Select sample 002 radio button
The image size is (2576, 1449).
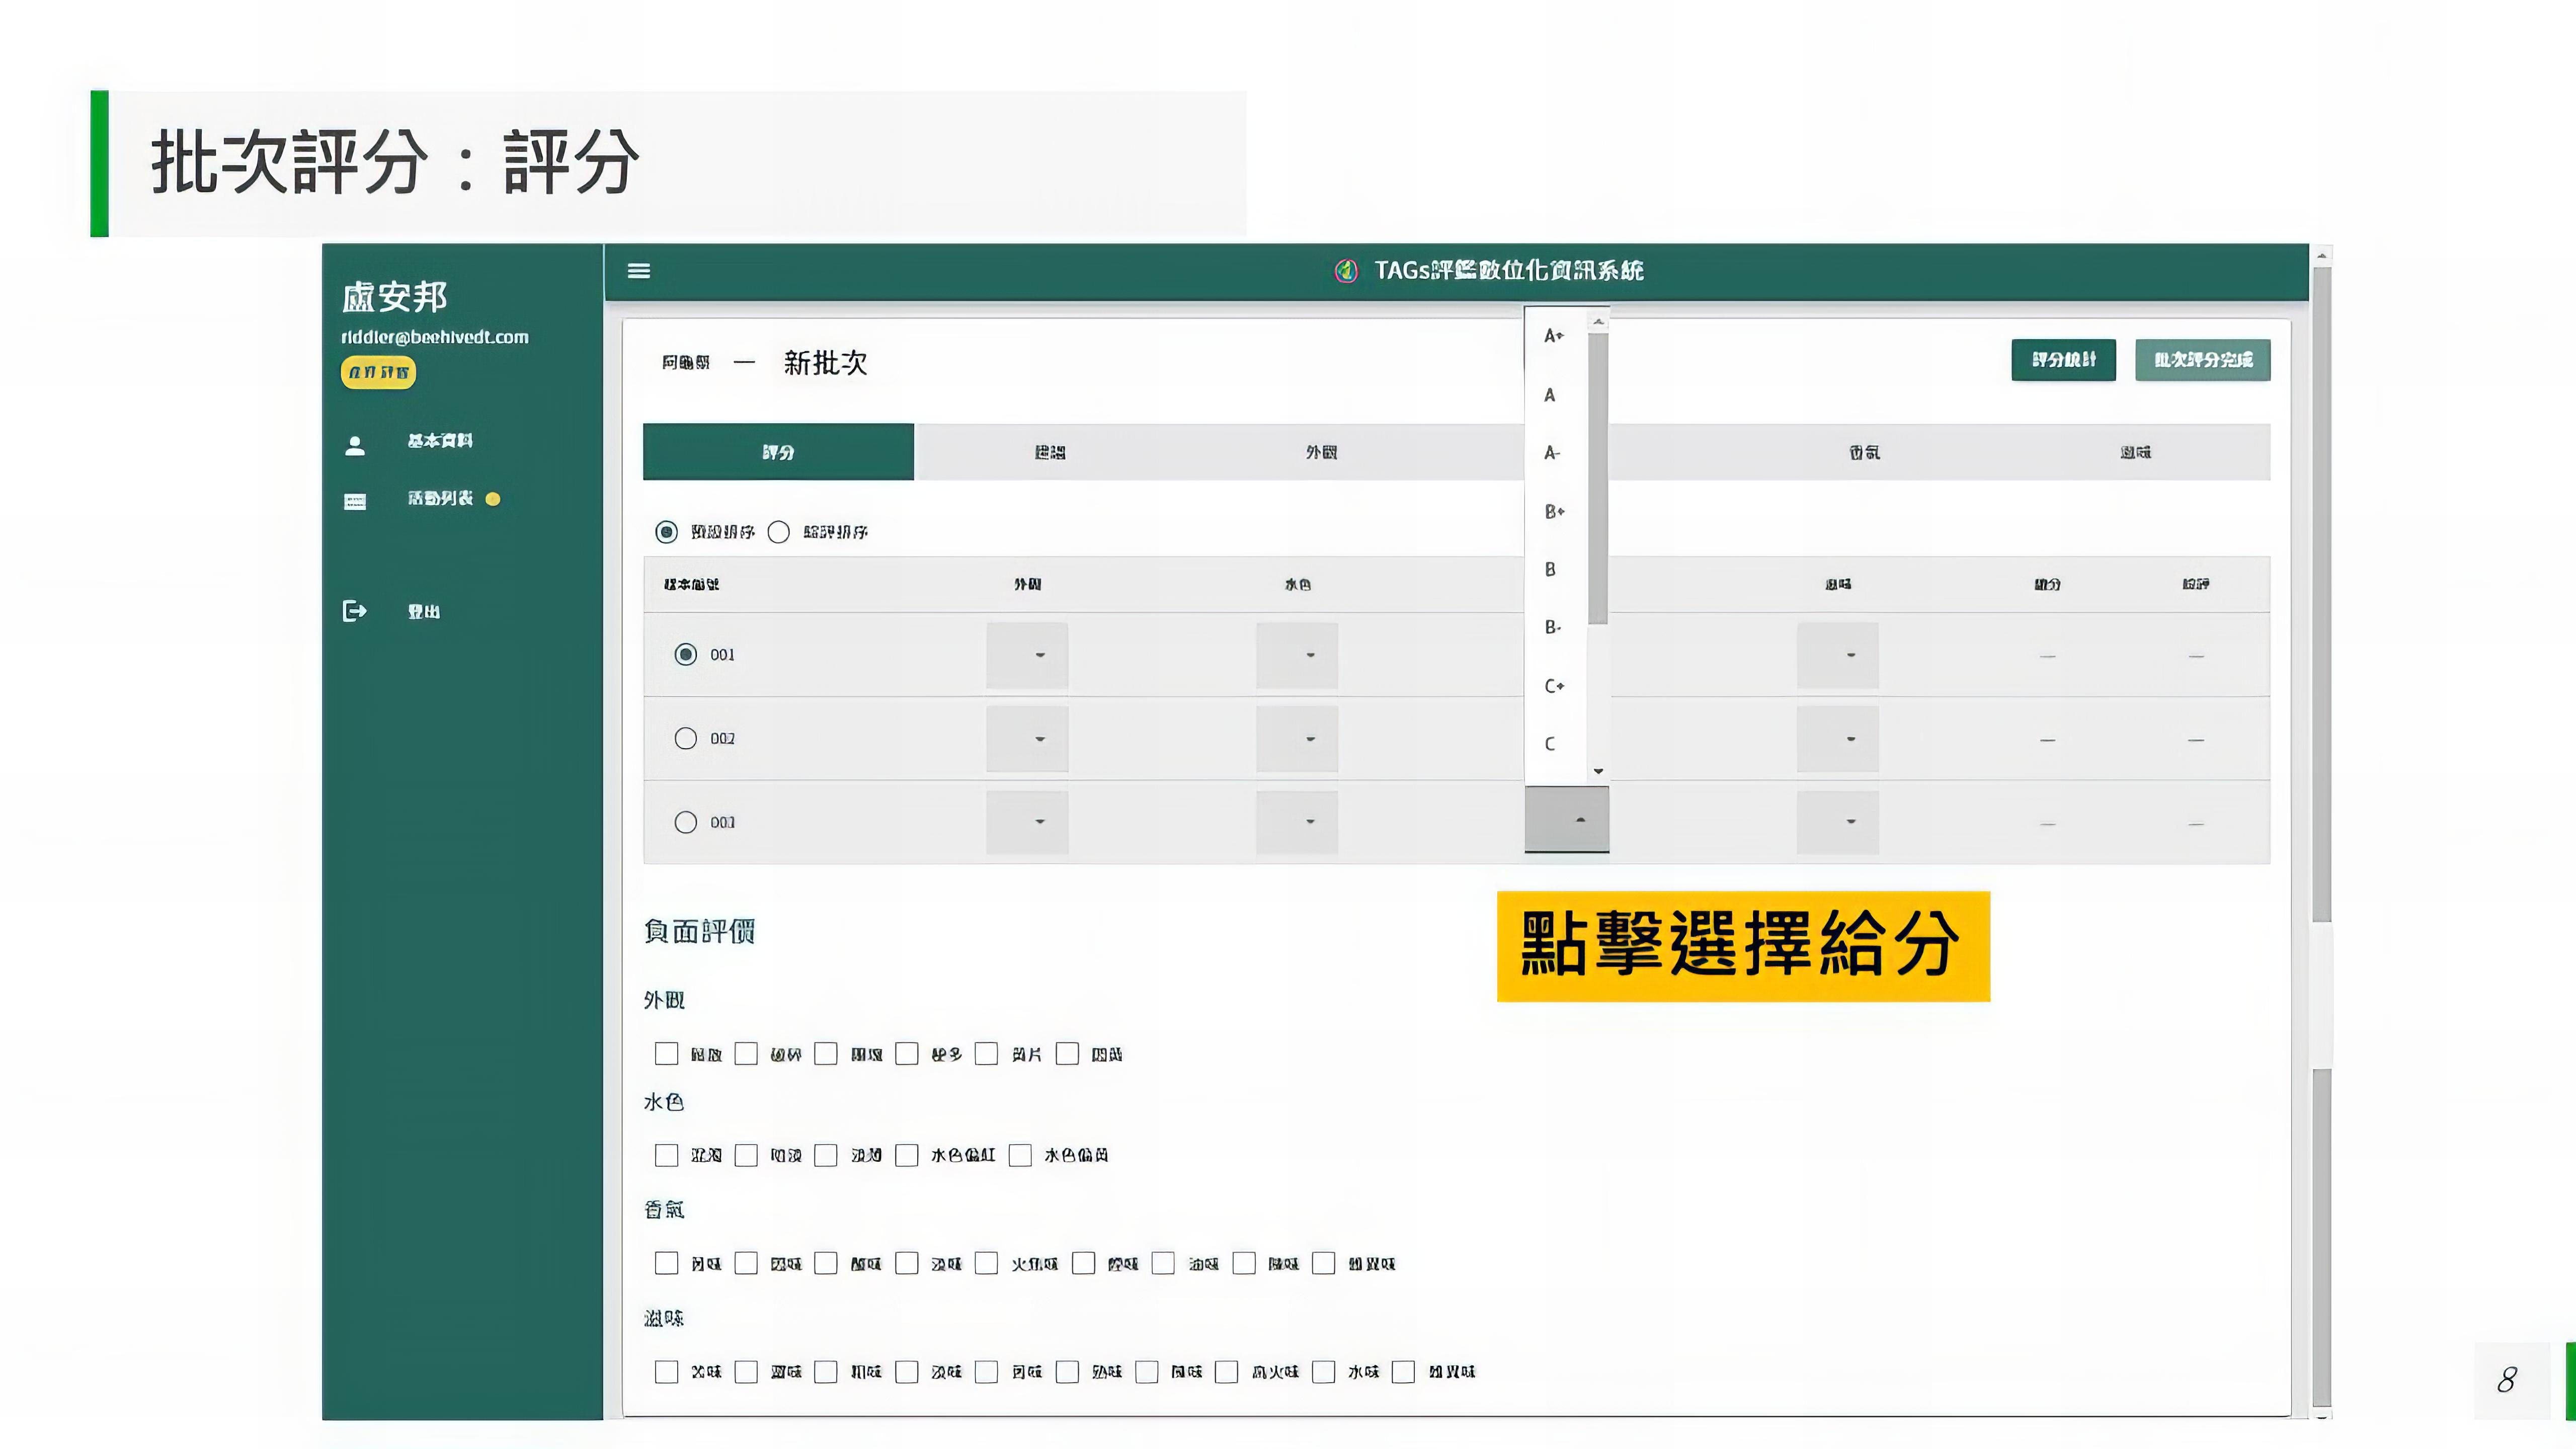click(685, 739)
